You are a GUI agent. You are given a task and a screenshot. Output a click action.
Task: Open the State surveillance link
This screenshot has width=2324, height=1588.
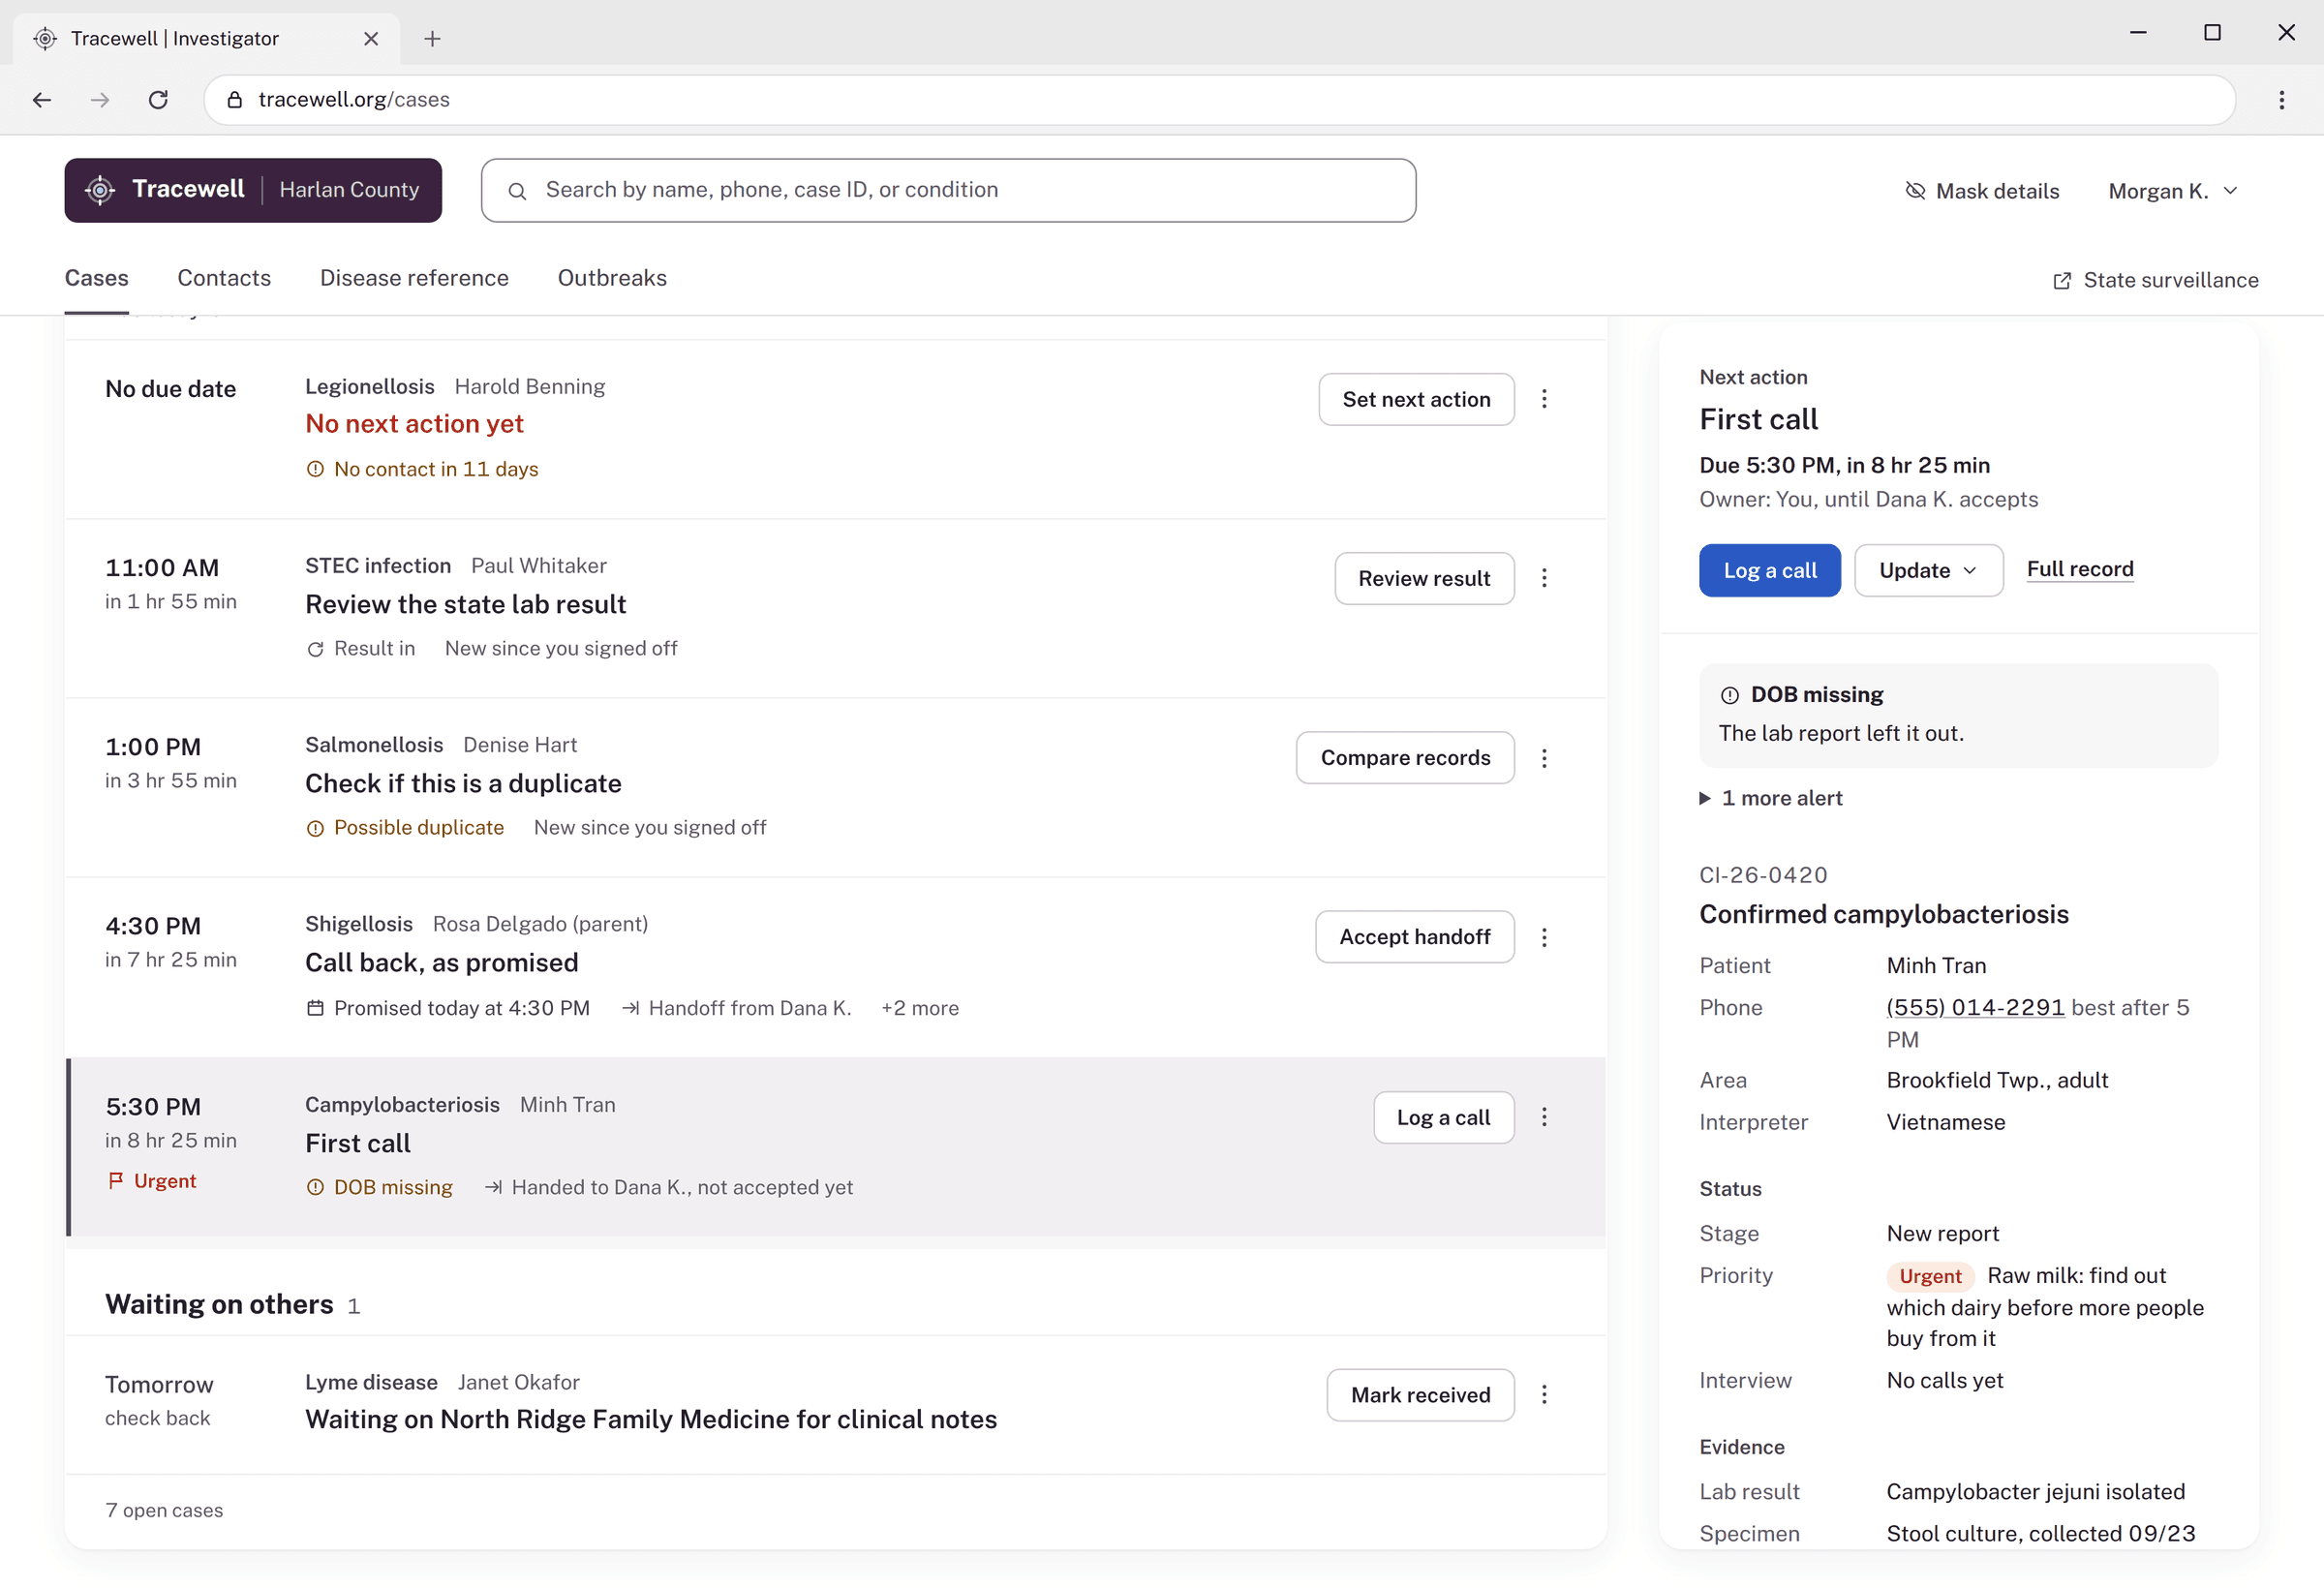click(x=2155, y=280)
